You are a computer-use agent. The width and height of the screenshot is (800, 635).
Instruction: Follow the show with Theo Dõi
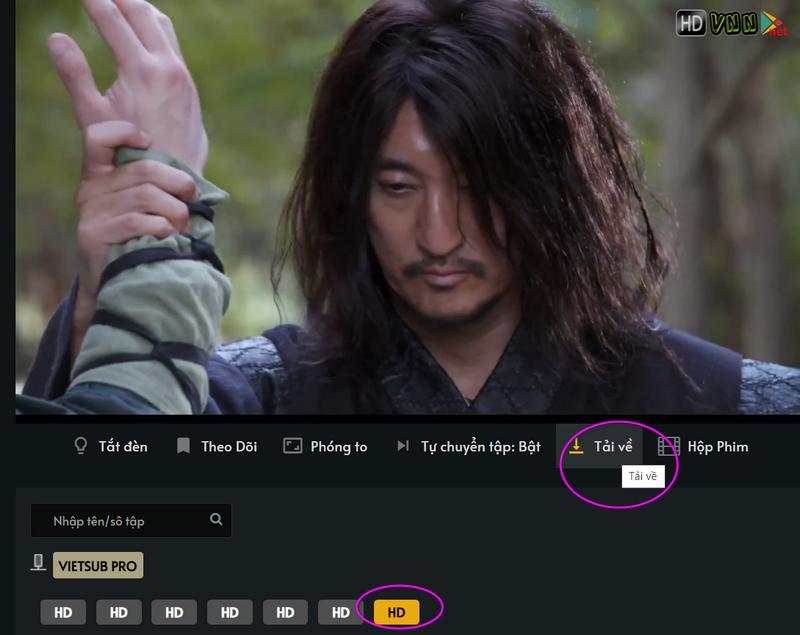[x=229, y=447]
